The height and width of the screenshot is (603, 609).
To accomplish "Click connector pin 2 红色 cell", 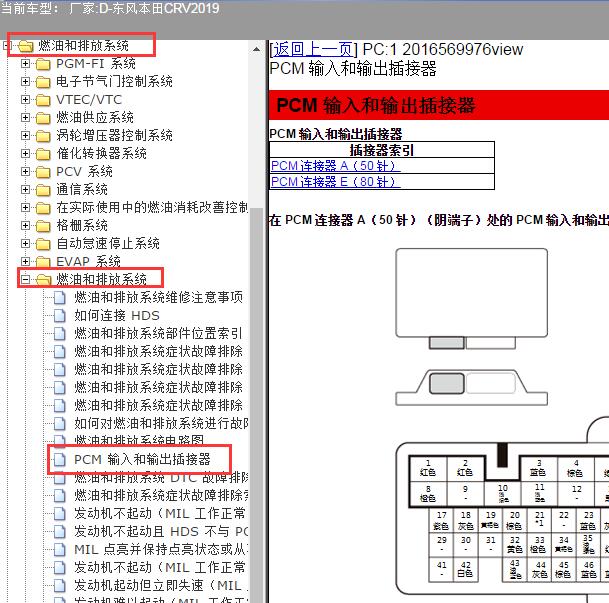I will [x=465, y=468].
